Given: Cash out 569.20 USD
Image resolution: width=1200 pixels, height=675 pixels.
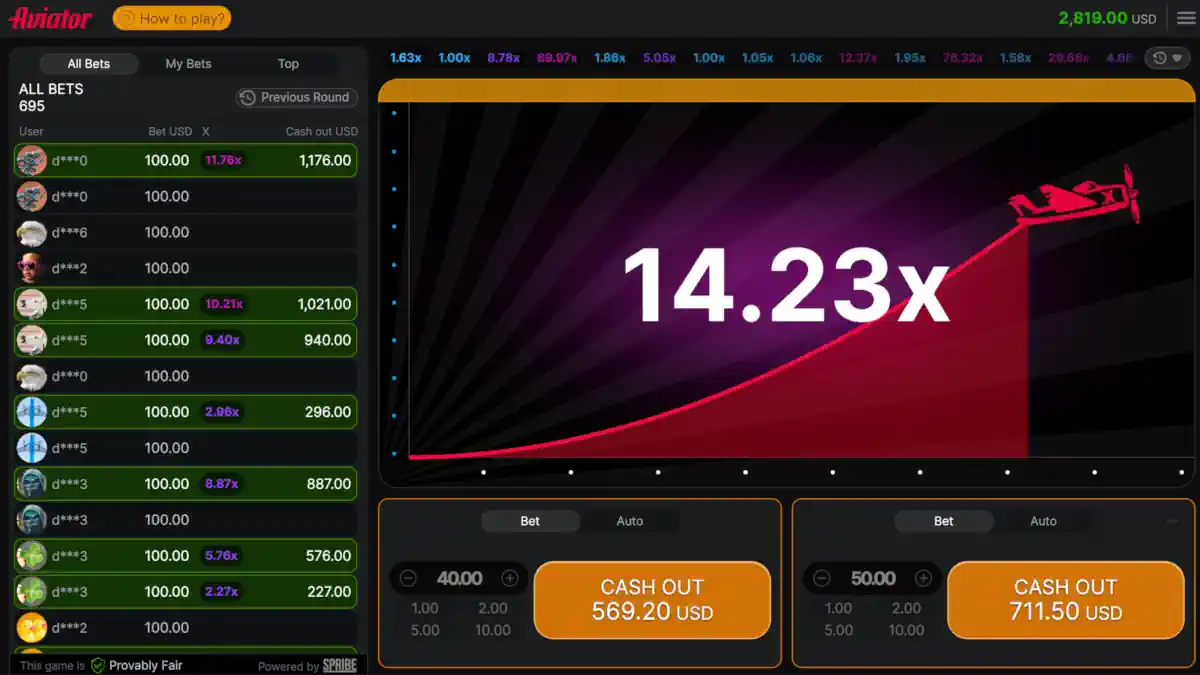Looking at the screenshot, I should point(652,600).
